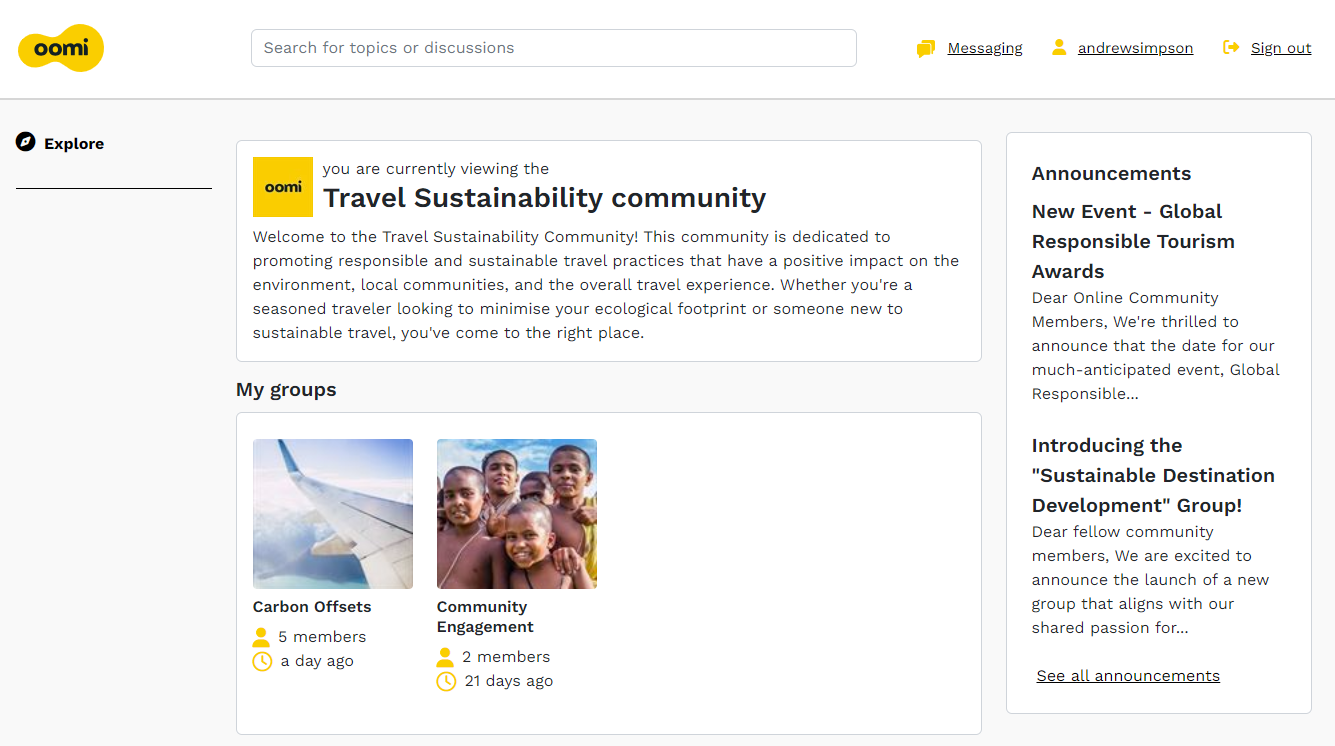Open the Explore sidebar menu item
The height and width of the screenshot is (746, 1335).
coord(74,144)
